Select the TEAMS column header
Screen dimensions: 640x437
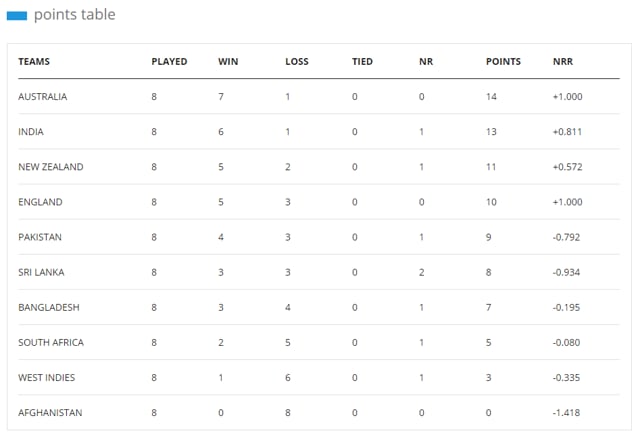coord(34,62)
